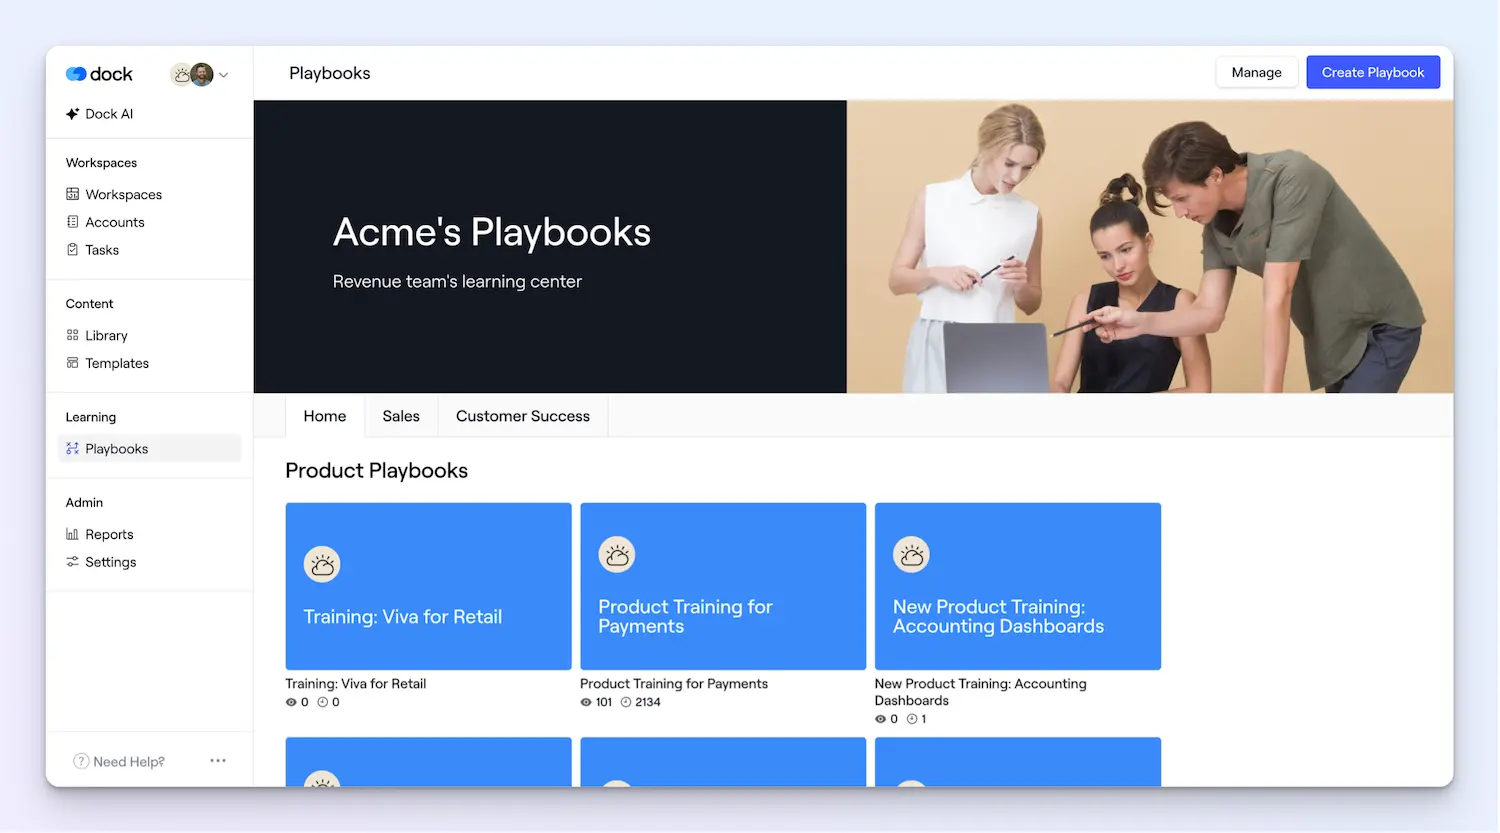This screenshot has width=1500, height=833.
Task: Go to Accounts
Action: click(115, 222)
